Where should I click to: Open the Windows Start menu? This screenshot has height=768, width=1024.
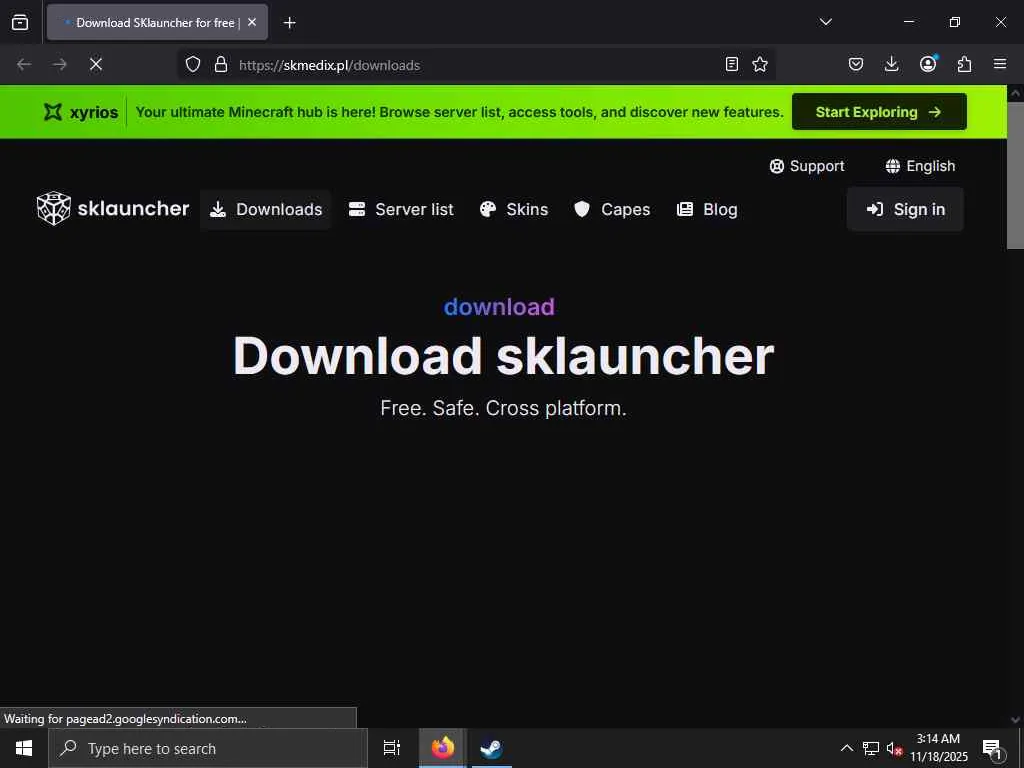(x=24, y=748)
